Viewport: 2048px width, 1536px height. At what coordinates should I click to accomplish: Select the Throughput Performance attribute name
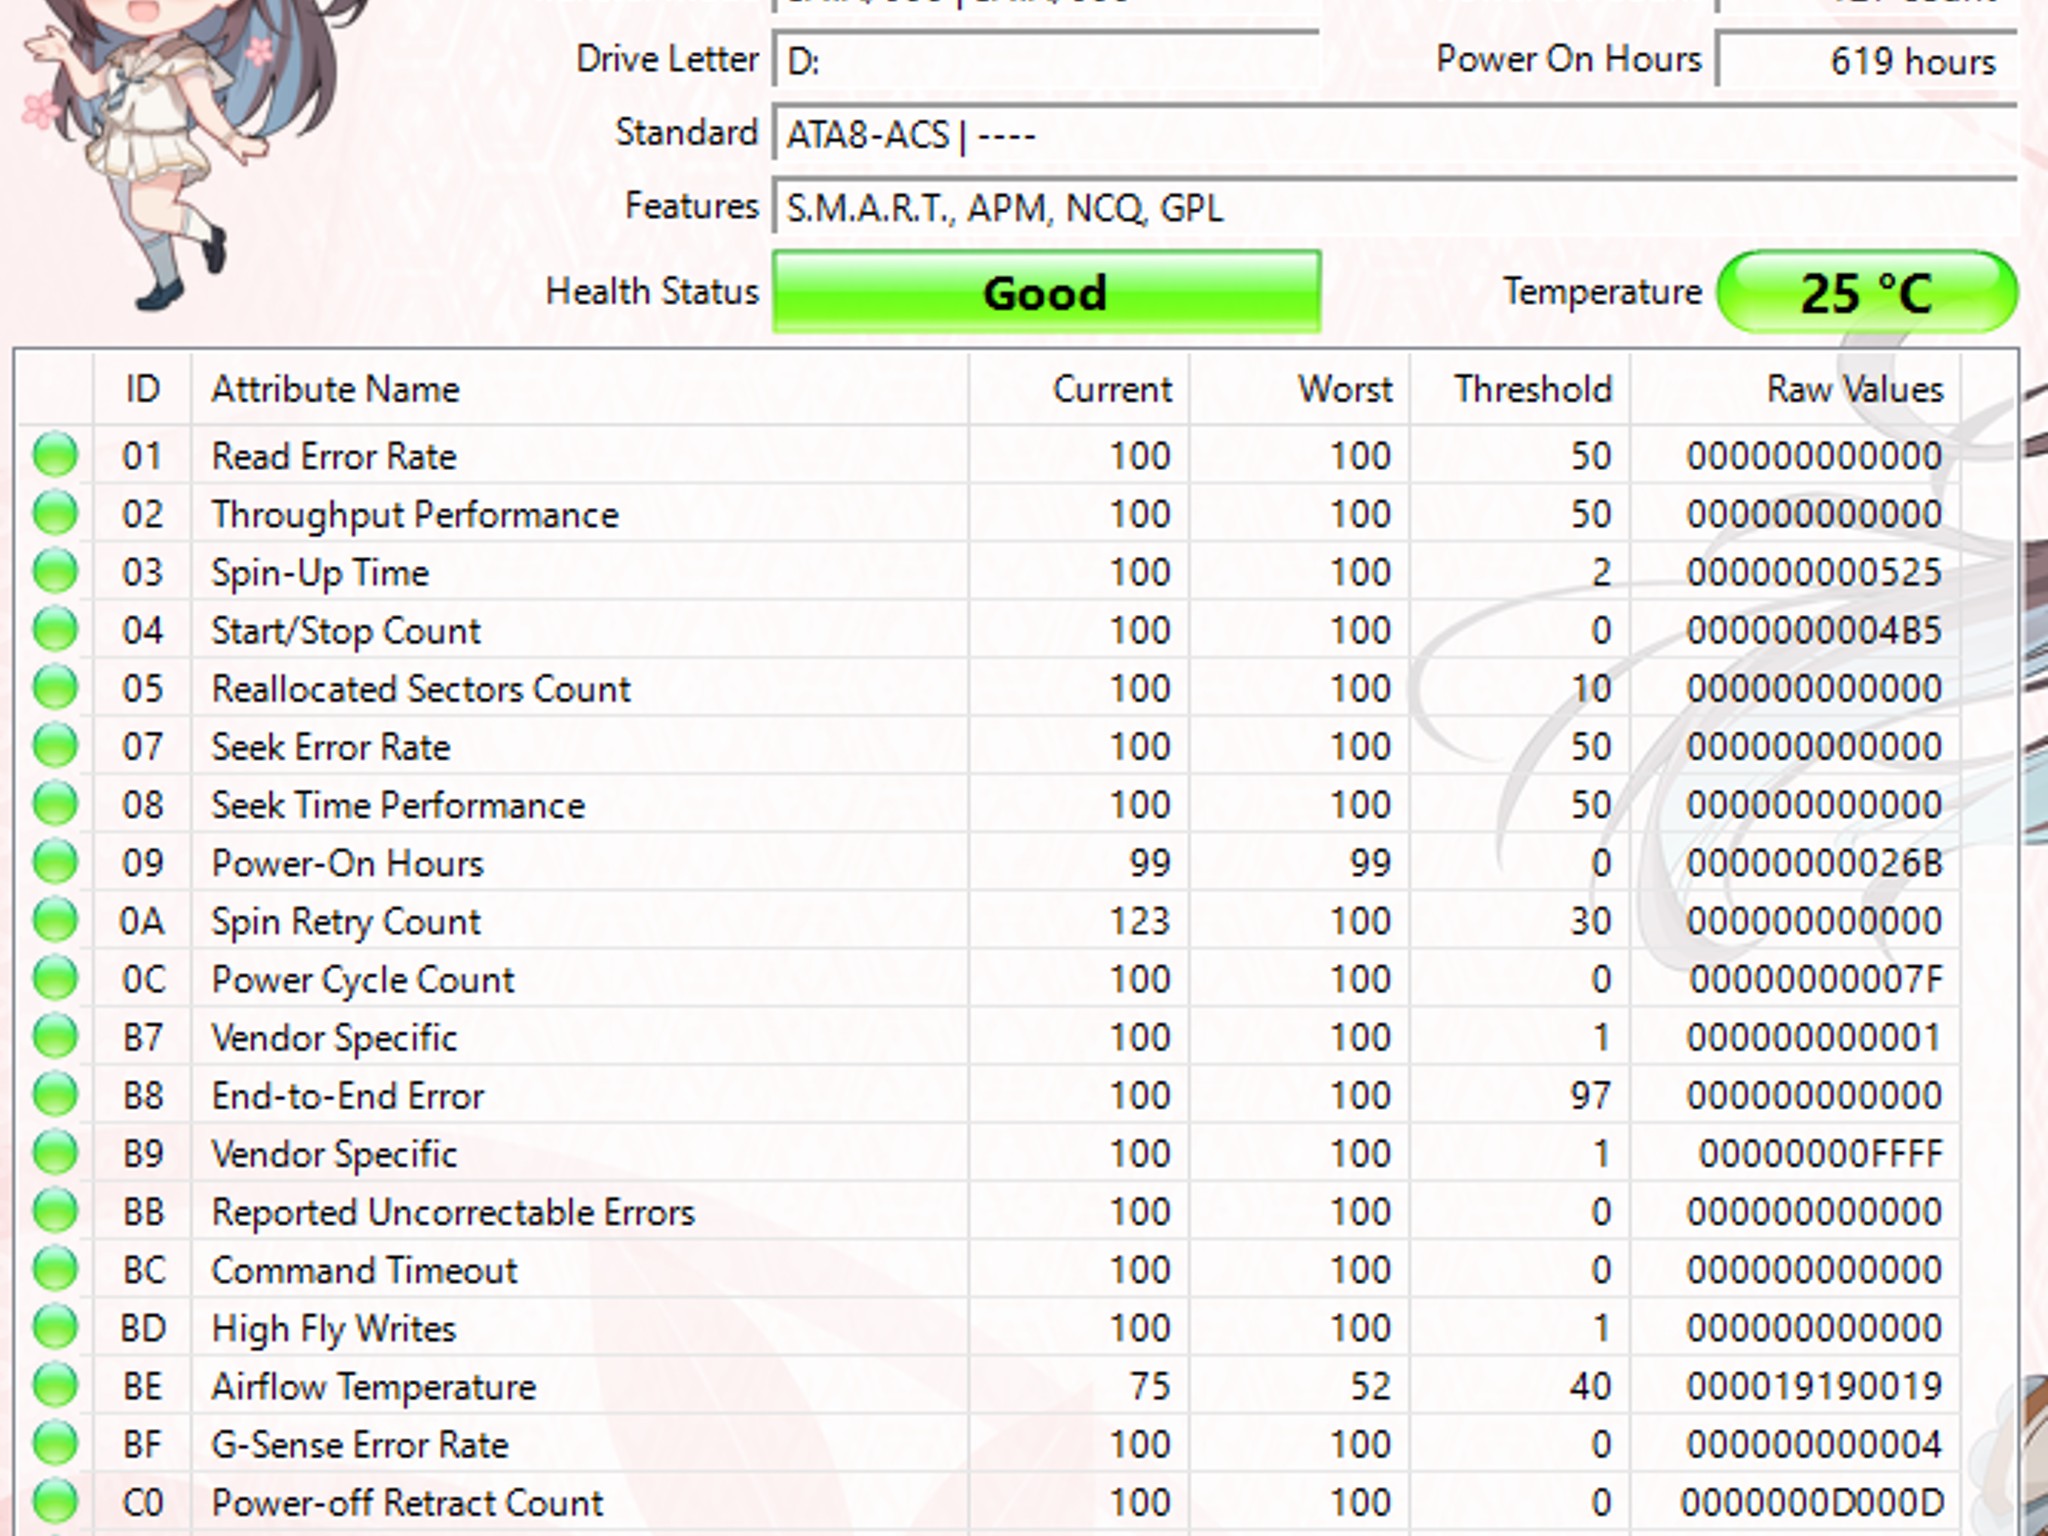[415, 515]
